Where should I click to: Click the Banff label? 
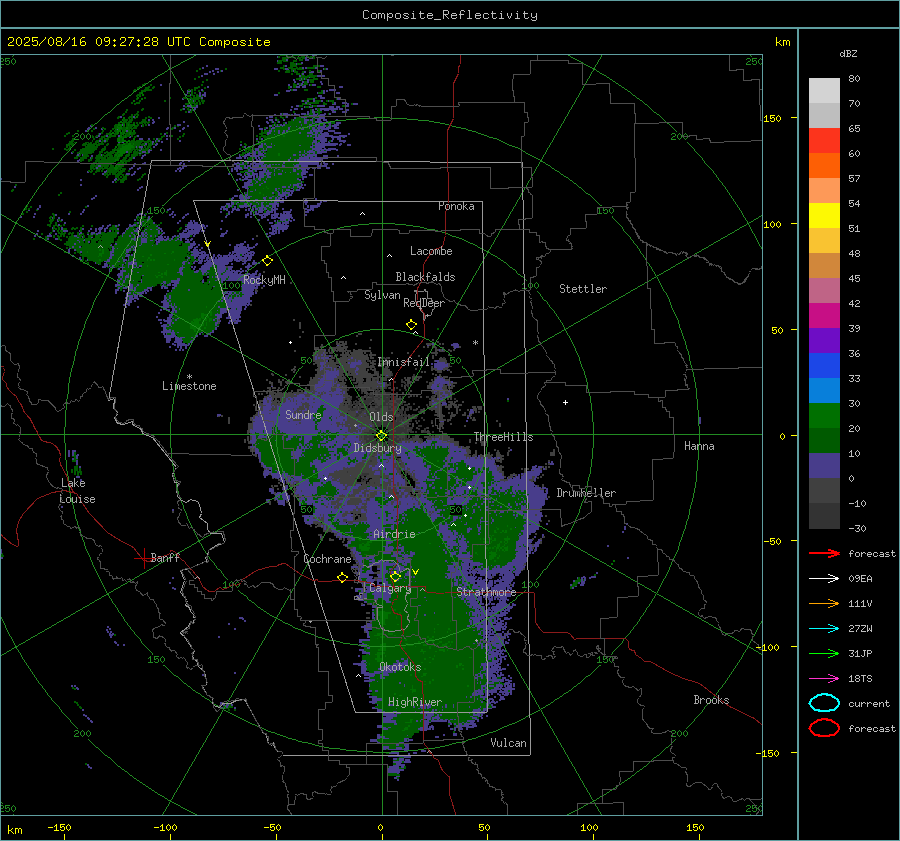tap(165, 557)
